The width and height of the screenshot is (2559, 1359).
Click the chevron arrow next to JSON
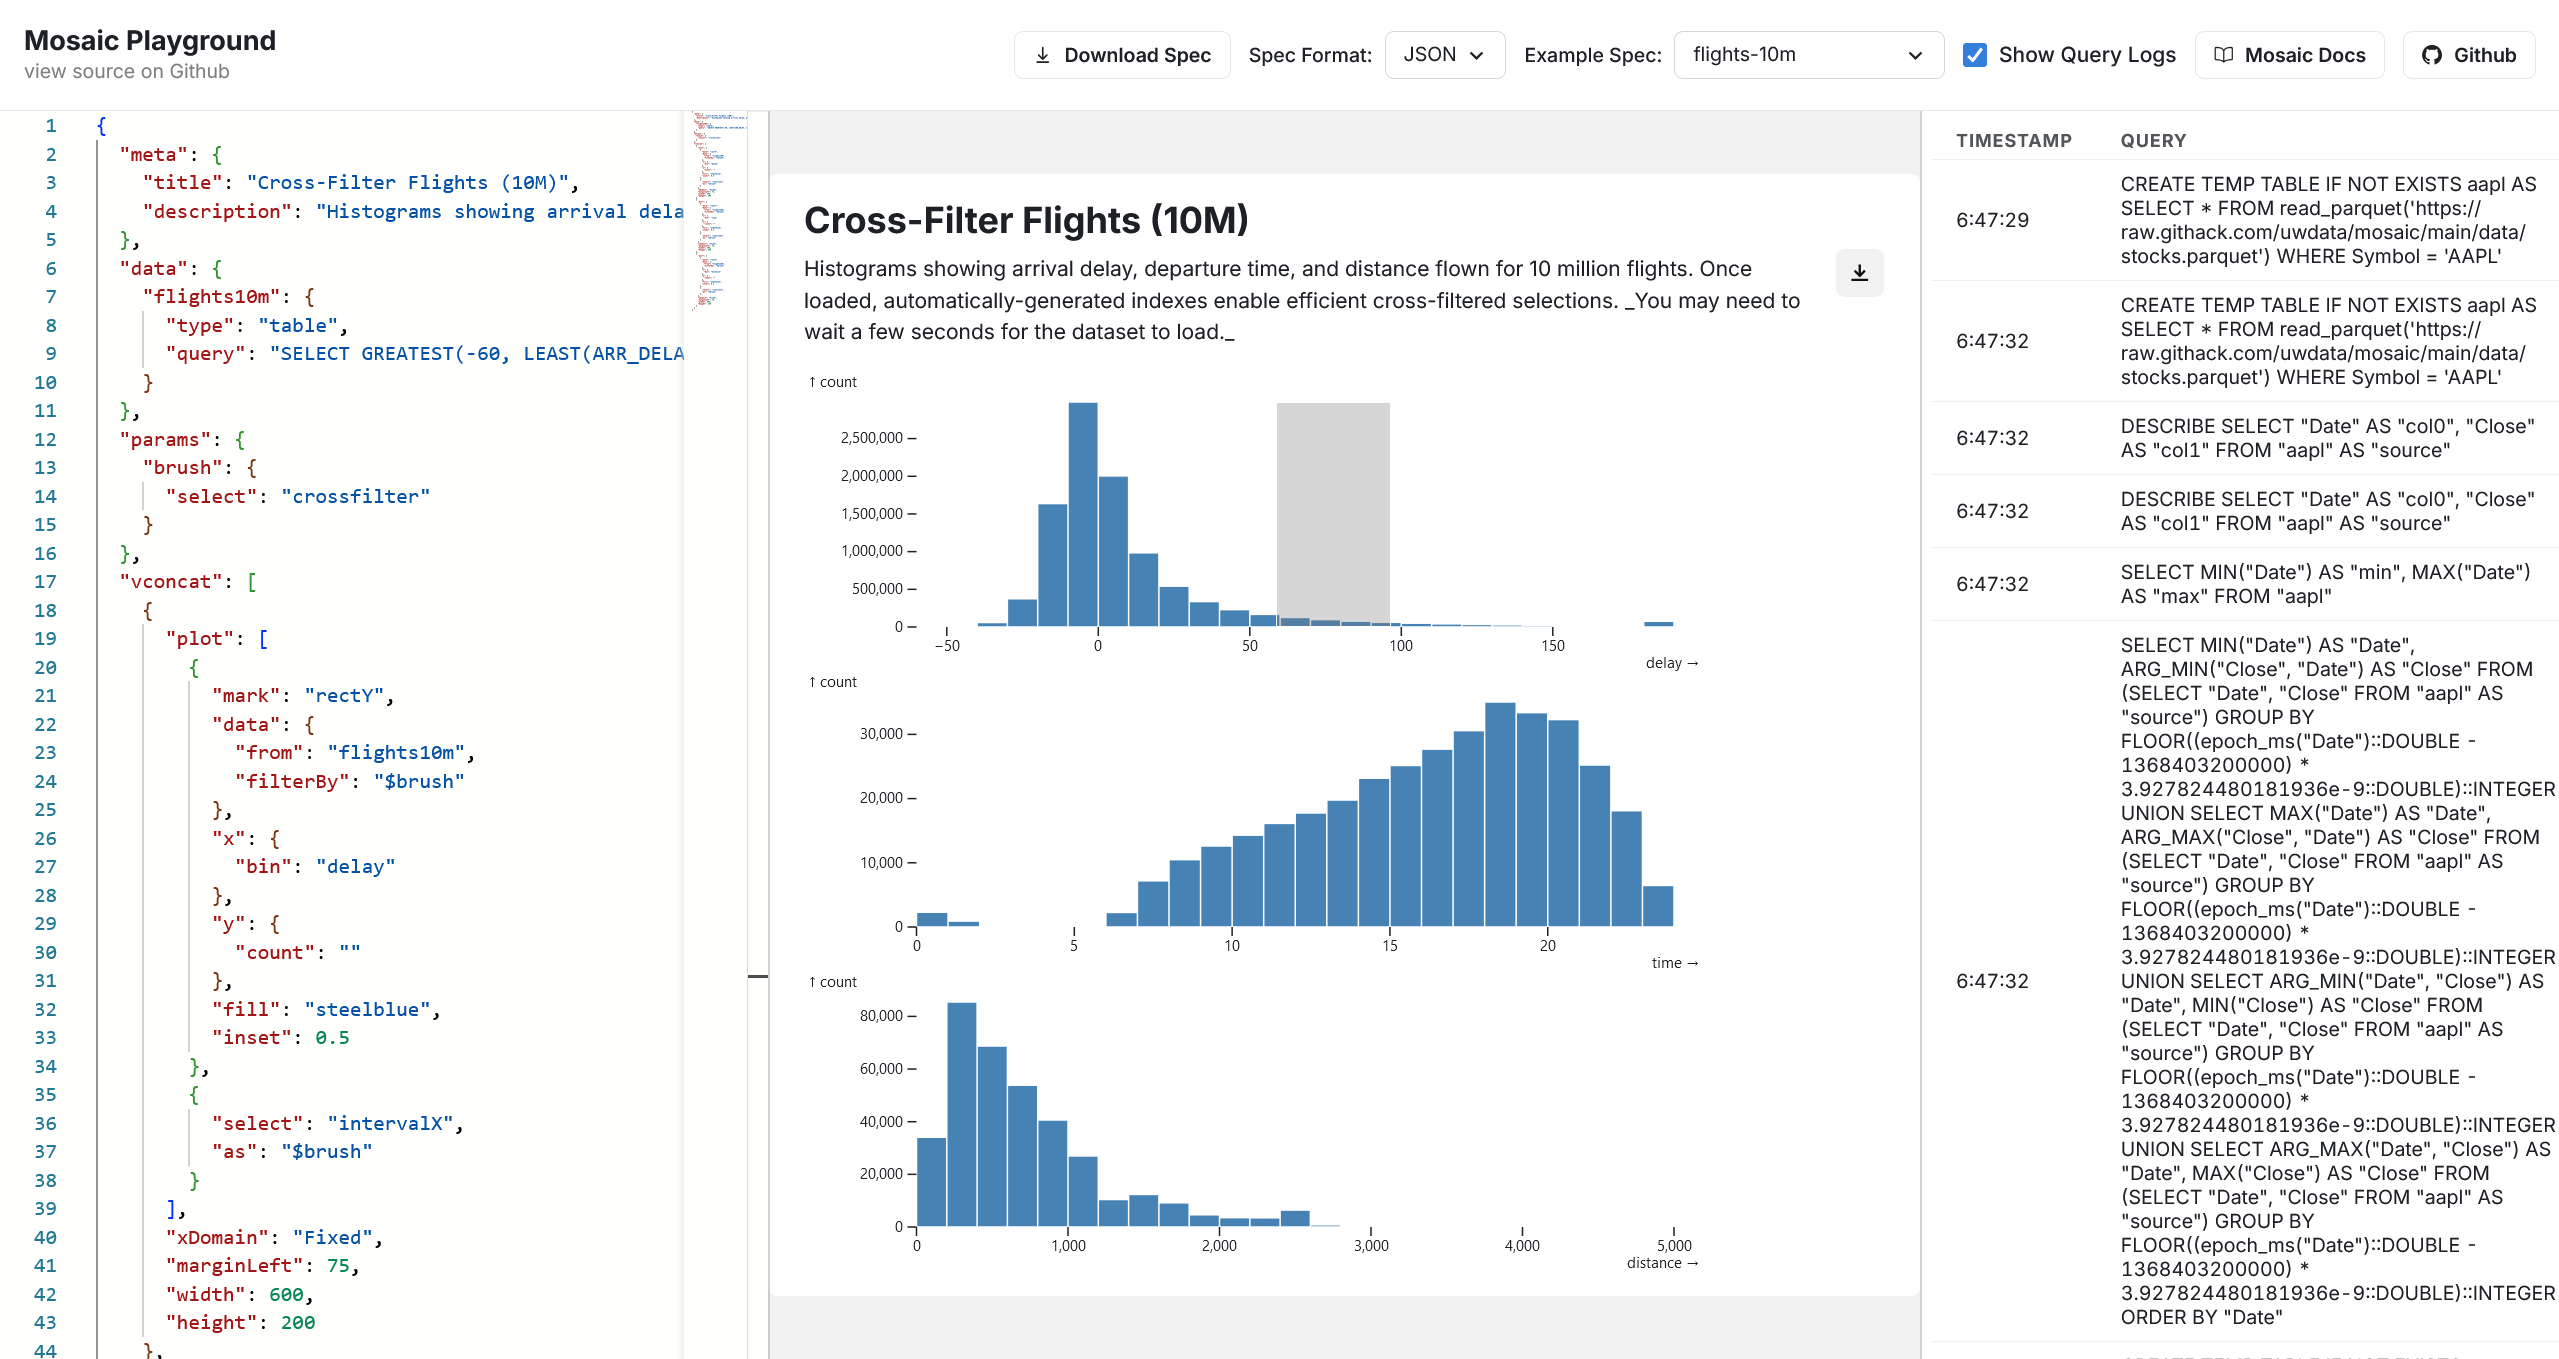pos(1477,55)
